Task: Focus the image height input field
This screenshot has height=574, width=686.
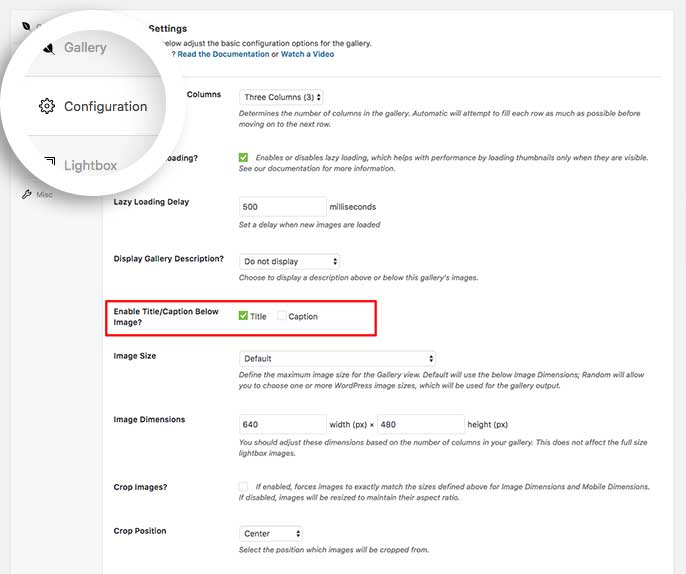Action: [421, 424]
